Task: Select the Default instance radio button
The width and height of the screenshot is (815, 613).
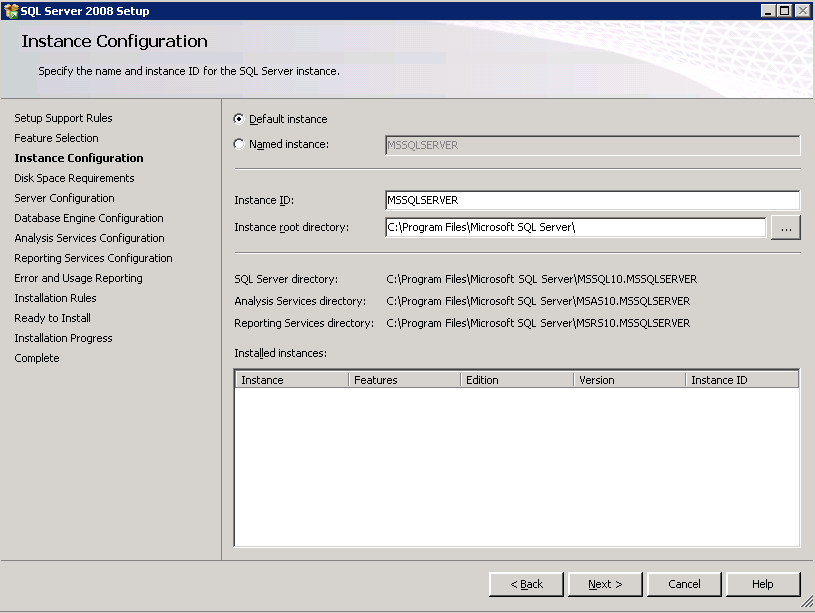Action: (237, 119)
